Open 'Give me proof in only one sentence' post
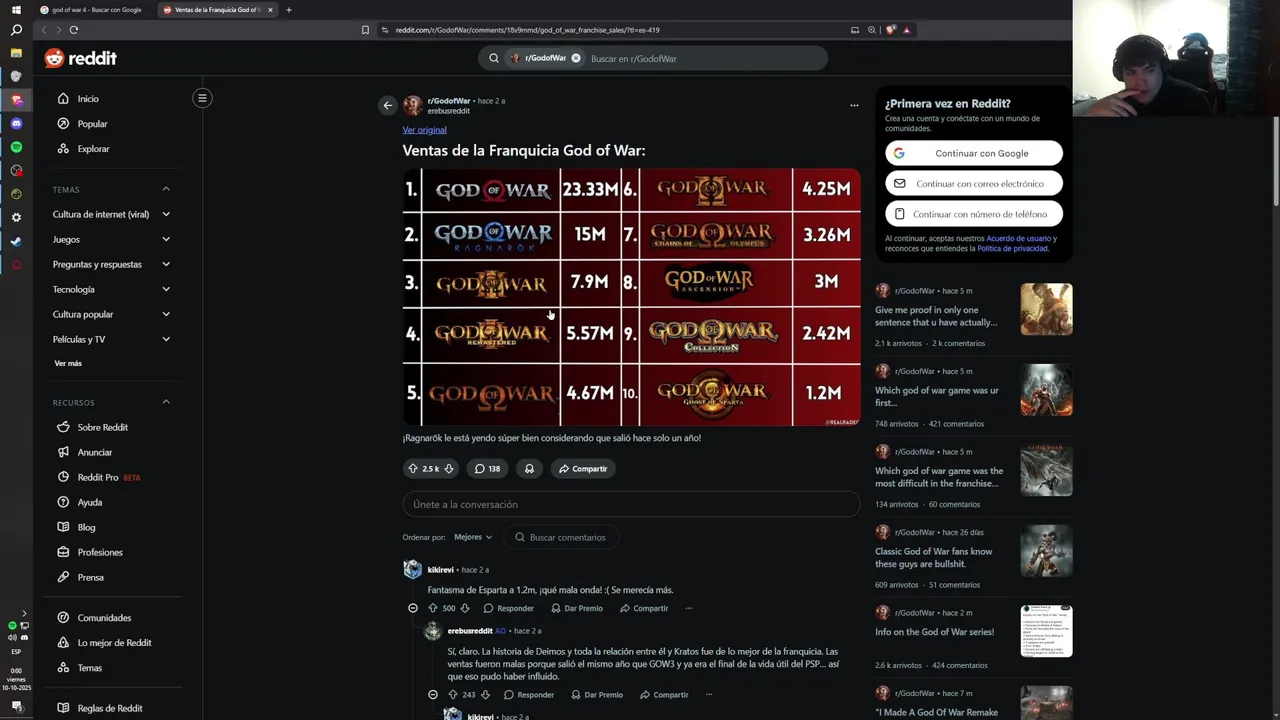Image resolution: width=1280 pixels, height=720 pixels. [x=936, y=316]
